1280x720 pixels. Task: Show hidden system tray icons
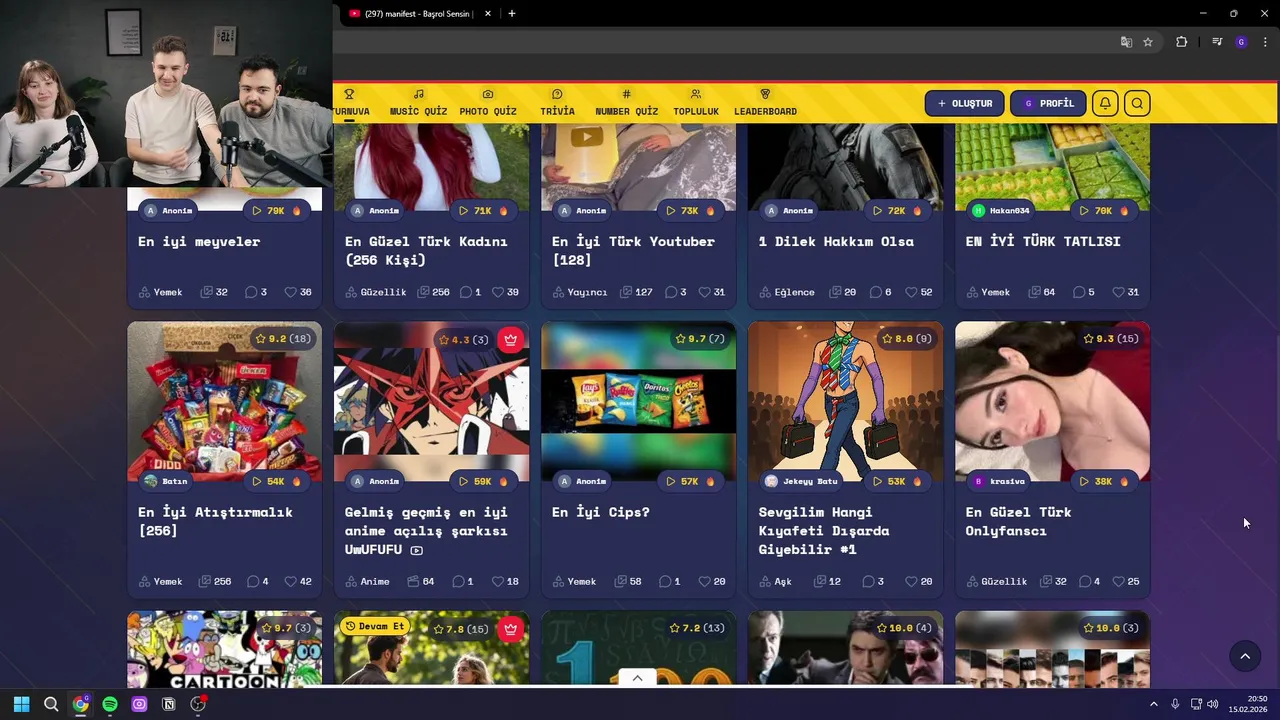point(1153,704)
